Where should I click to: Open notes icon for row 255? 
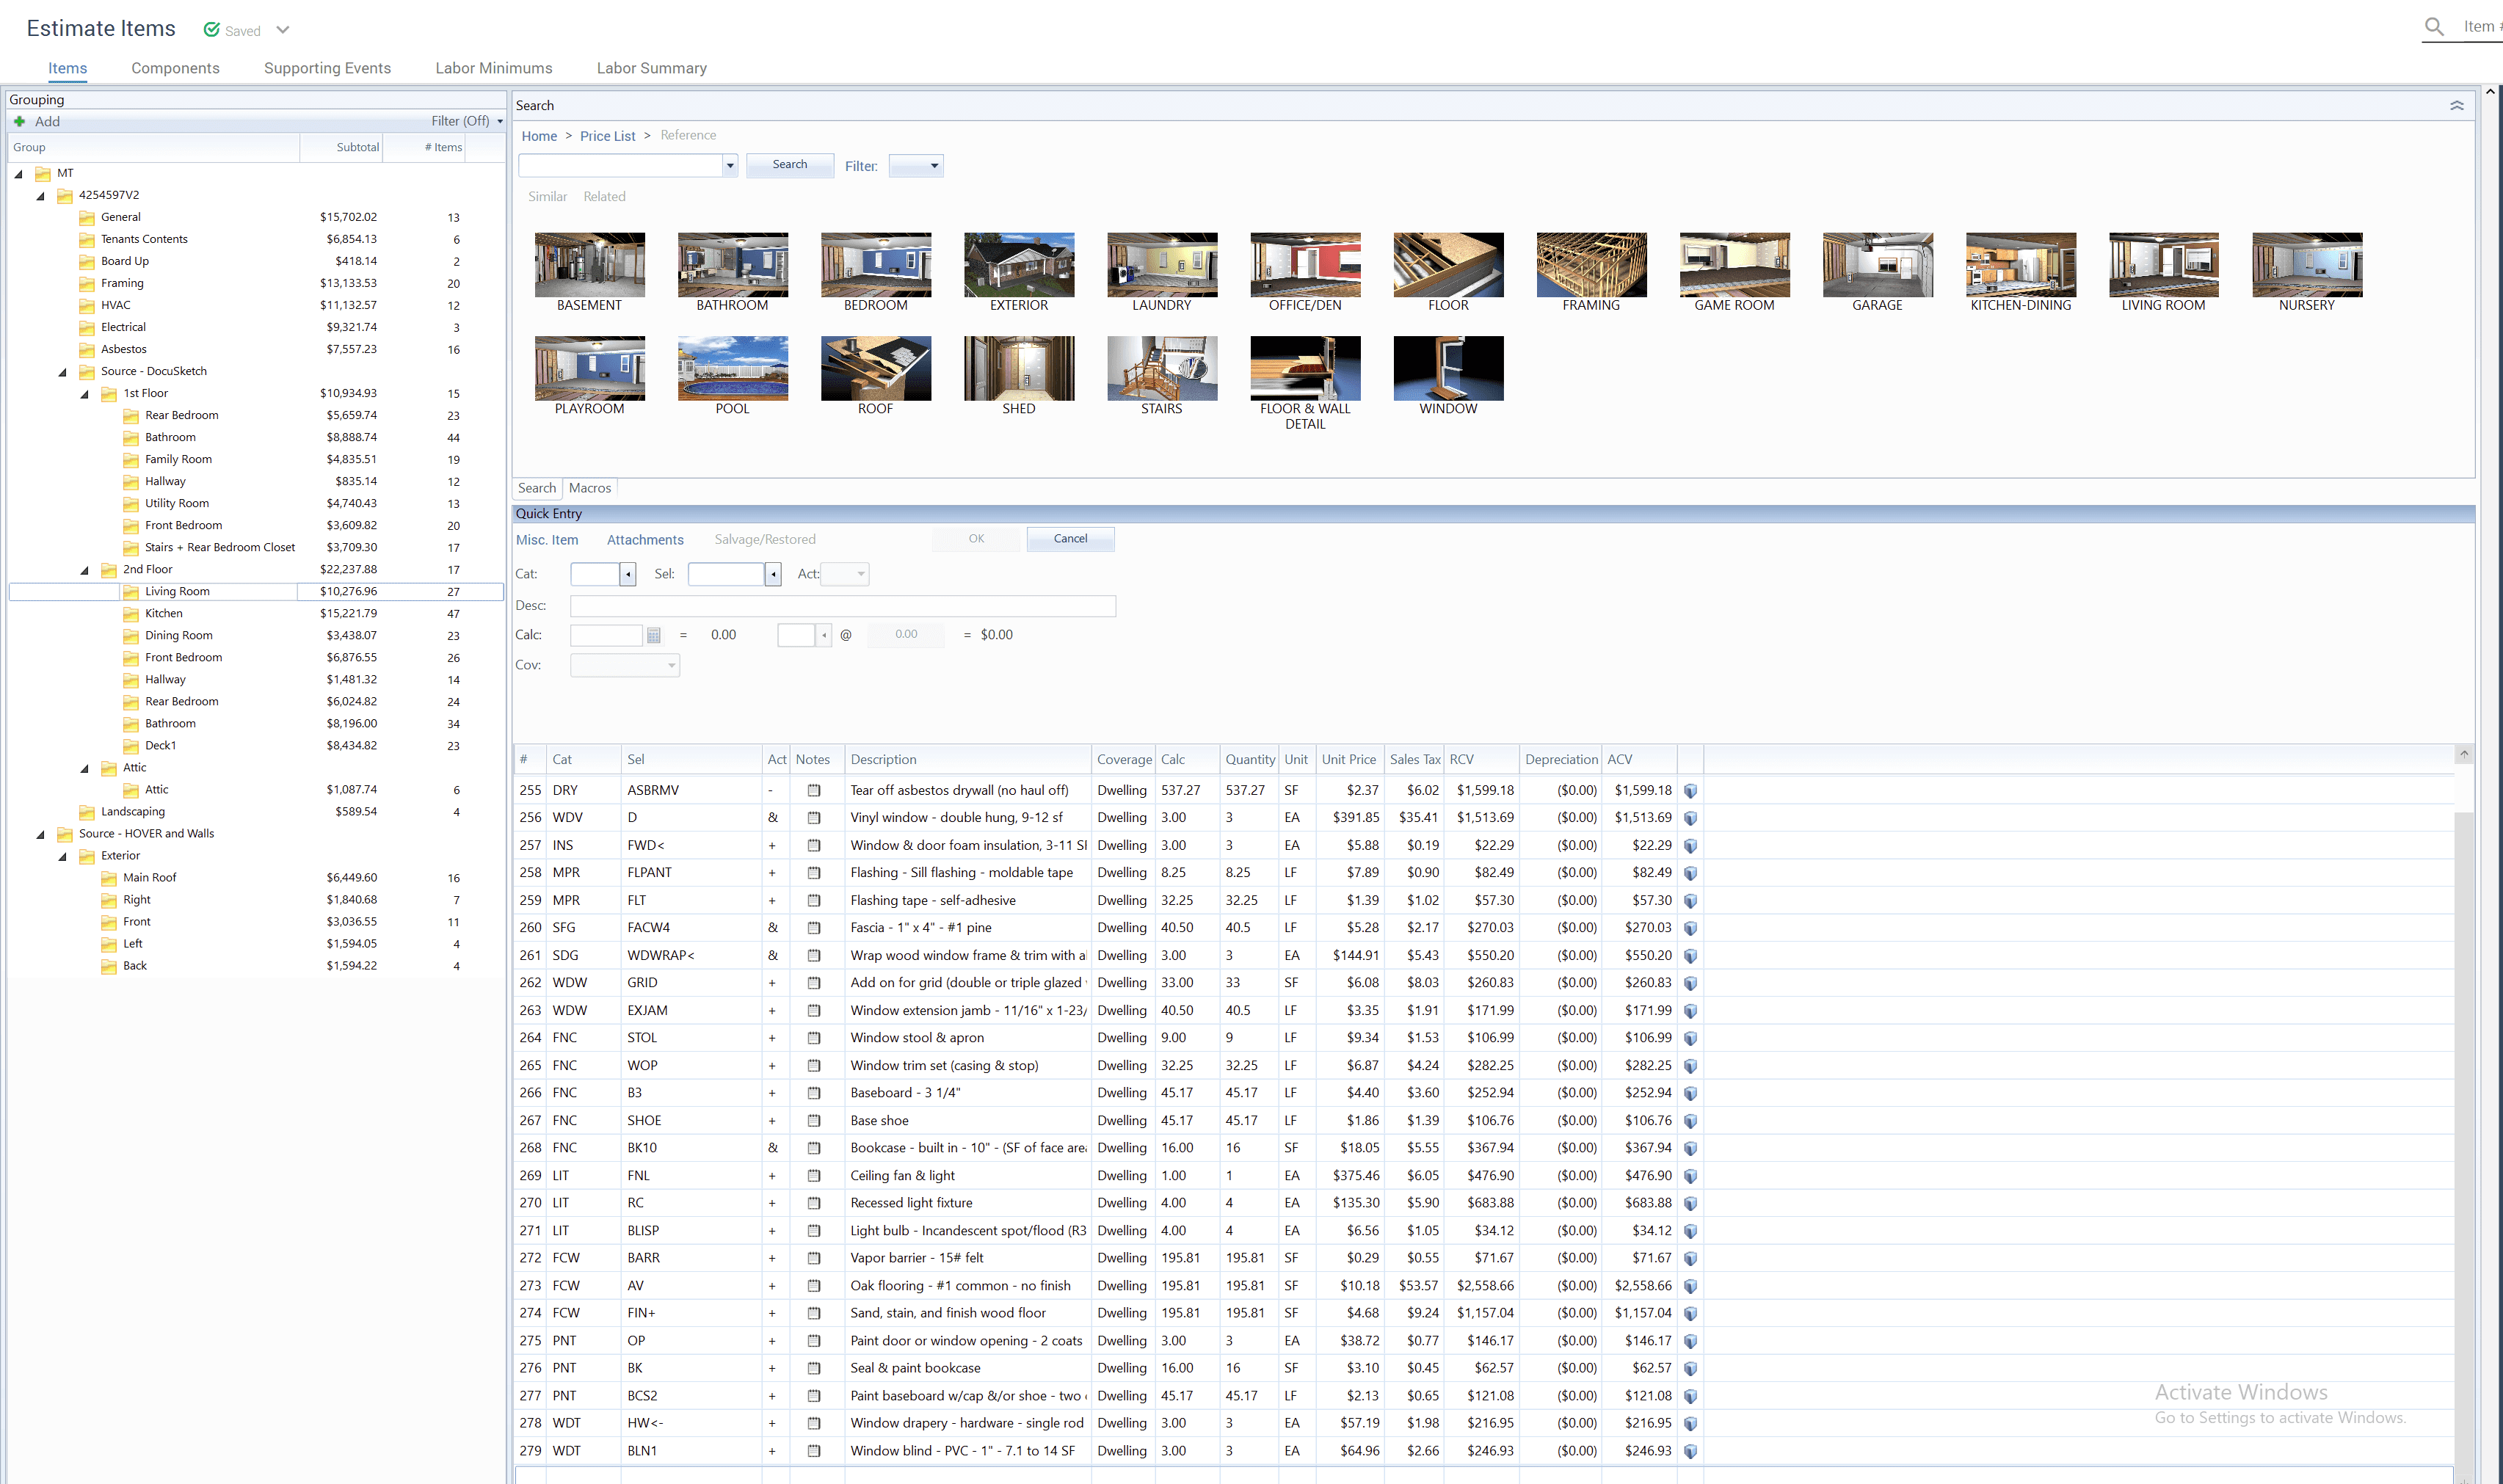tap(813, 790)
